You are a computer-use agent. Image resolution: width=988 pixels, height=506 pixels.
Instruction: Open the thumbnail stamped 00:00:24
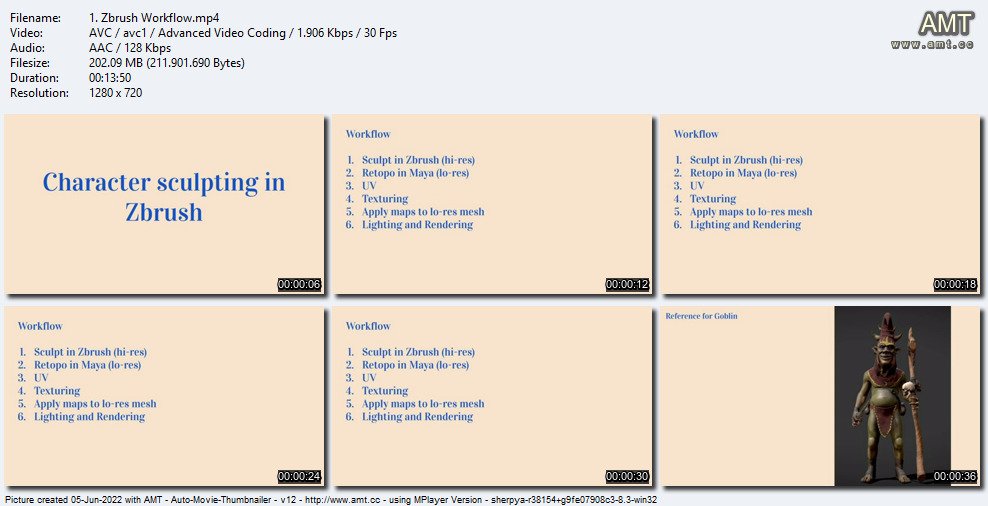(164, 396)
